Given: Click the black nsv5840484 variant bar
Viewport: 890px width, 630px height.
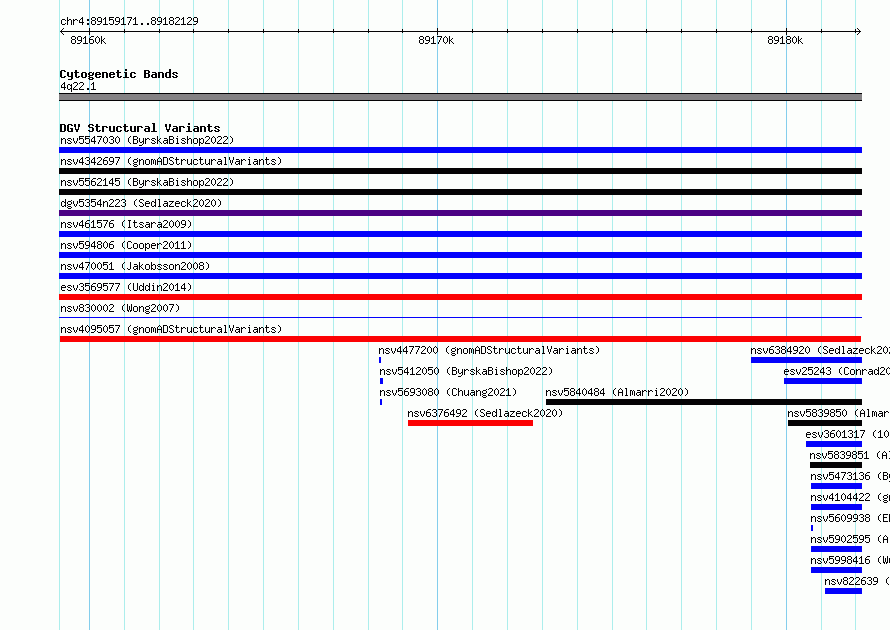Looking at the screenshot, I should pyautogui.click(x=704, y=402).
